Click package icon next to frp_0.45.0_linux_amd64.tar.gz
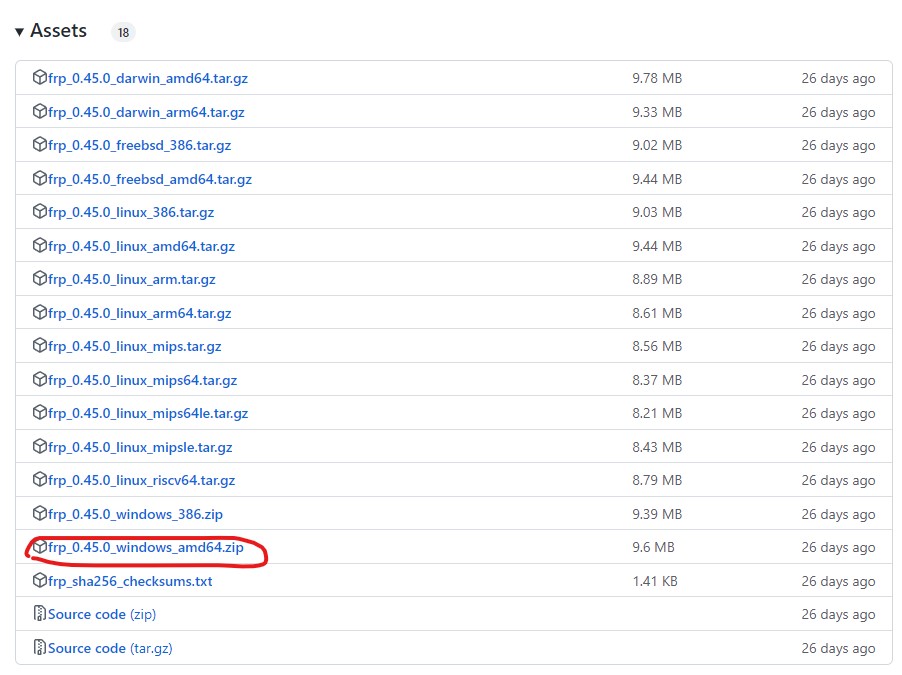 tap(40, 246)
